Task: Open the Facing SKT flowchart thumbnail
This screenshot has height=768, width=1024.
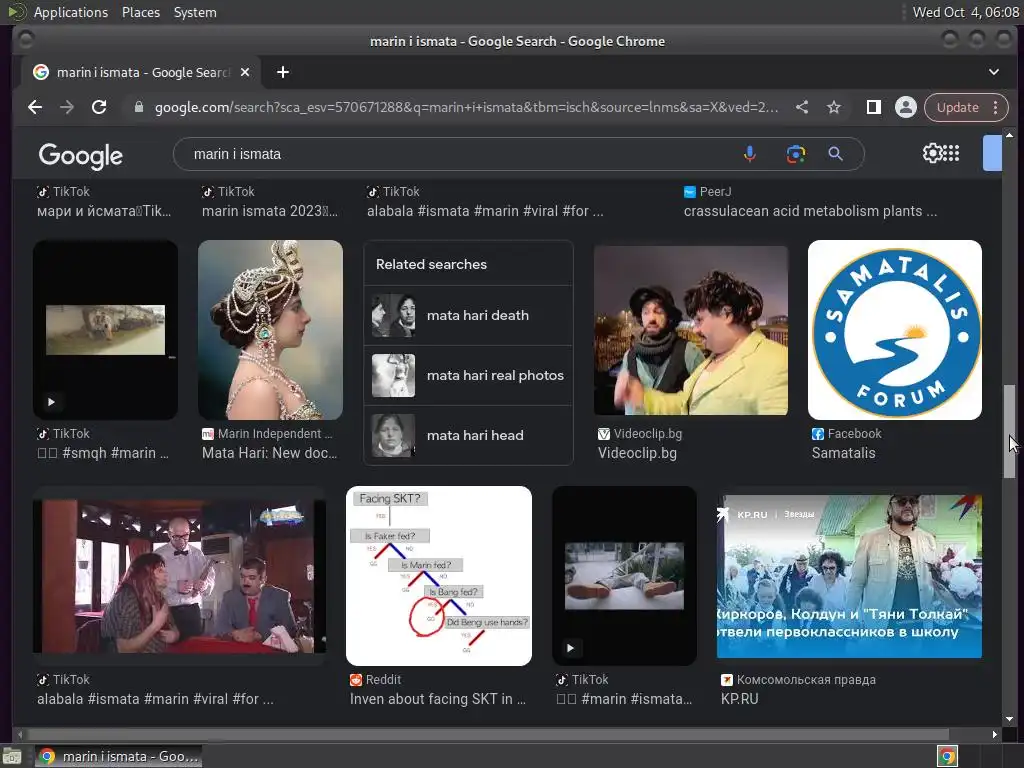Action: point(439,575)
